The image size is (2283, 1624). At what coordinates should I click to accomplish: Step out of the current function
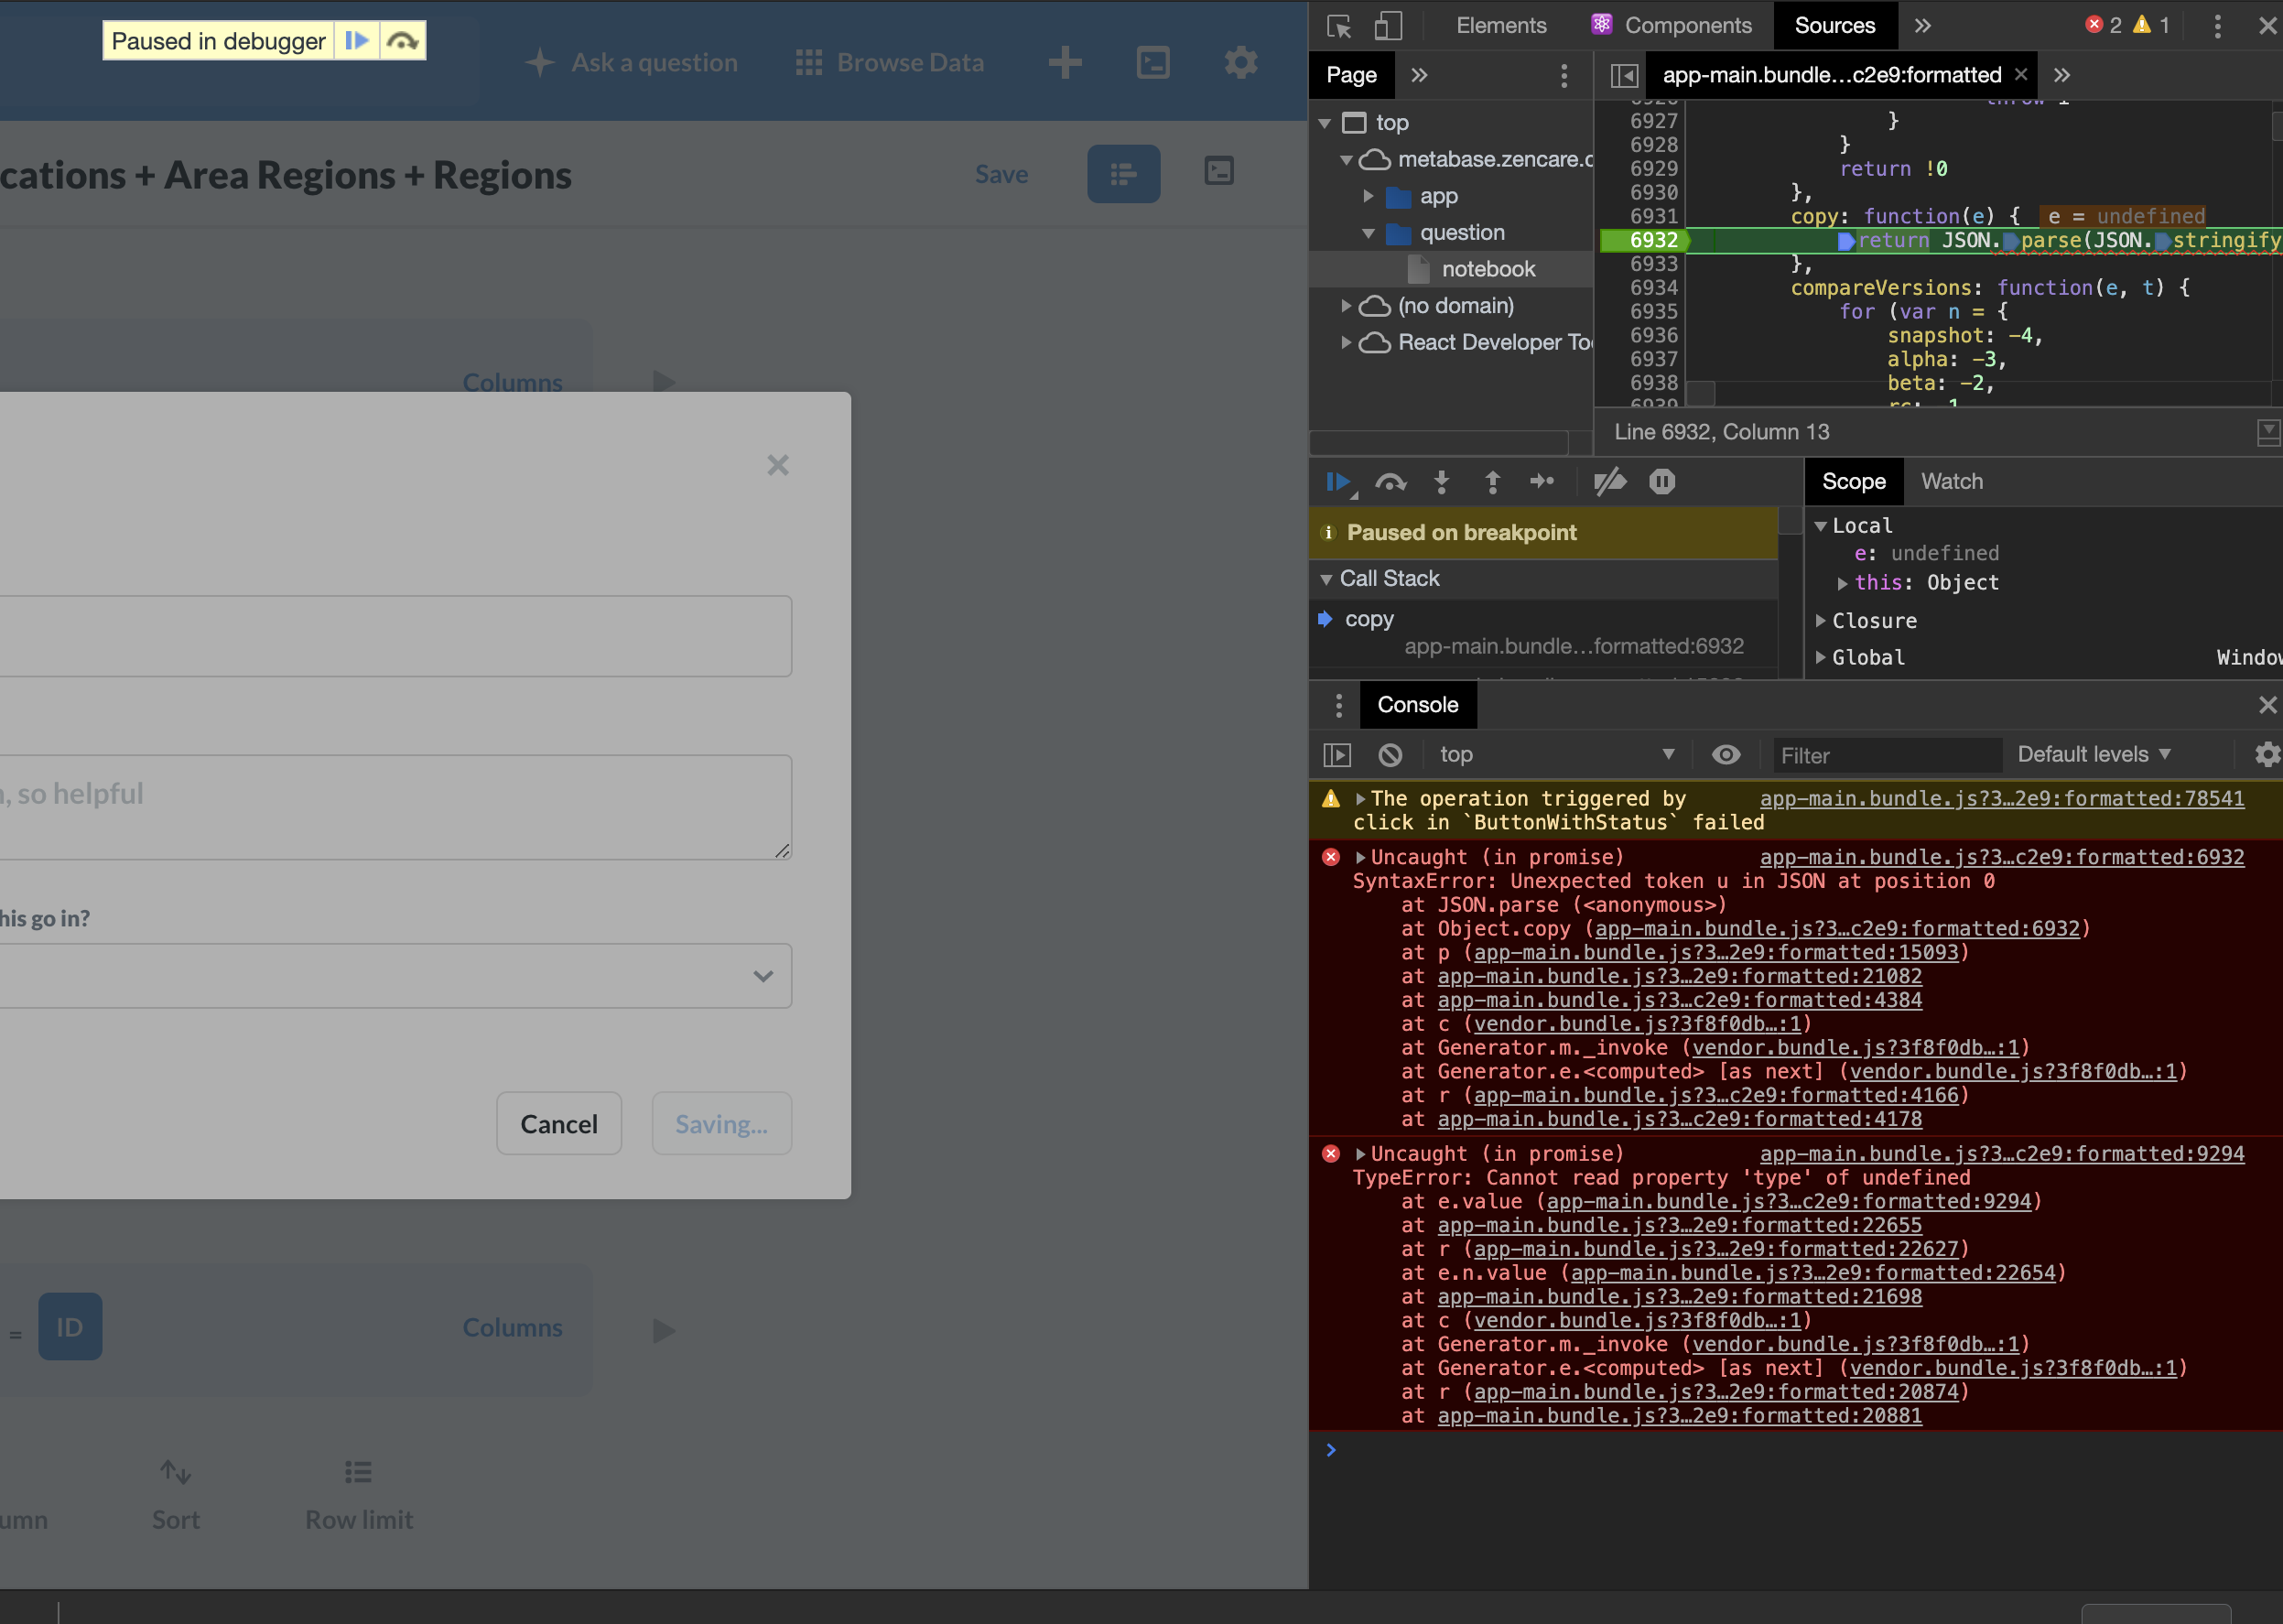pyautogui.click(x=1492, y=481)
